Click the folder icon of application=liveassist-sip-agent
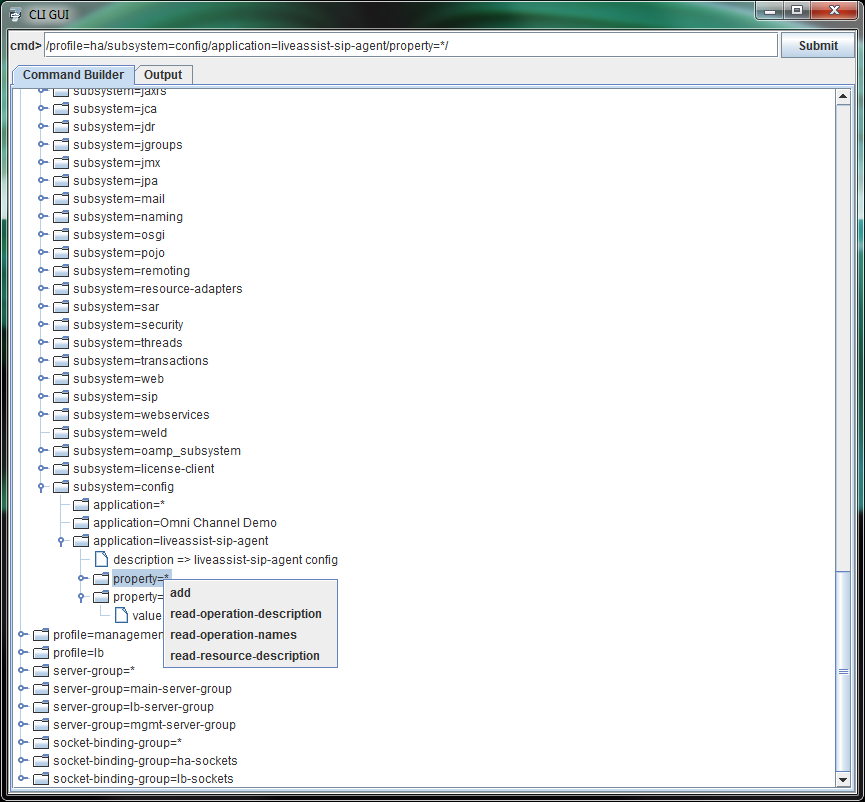Image resolution: width=865 pixels, height=802 pixels. pyautogui.click(x=81, y=541)
